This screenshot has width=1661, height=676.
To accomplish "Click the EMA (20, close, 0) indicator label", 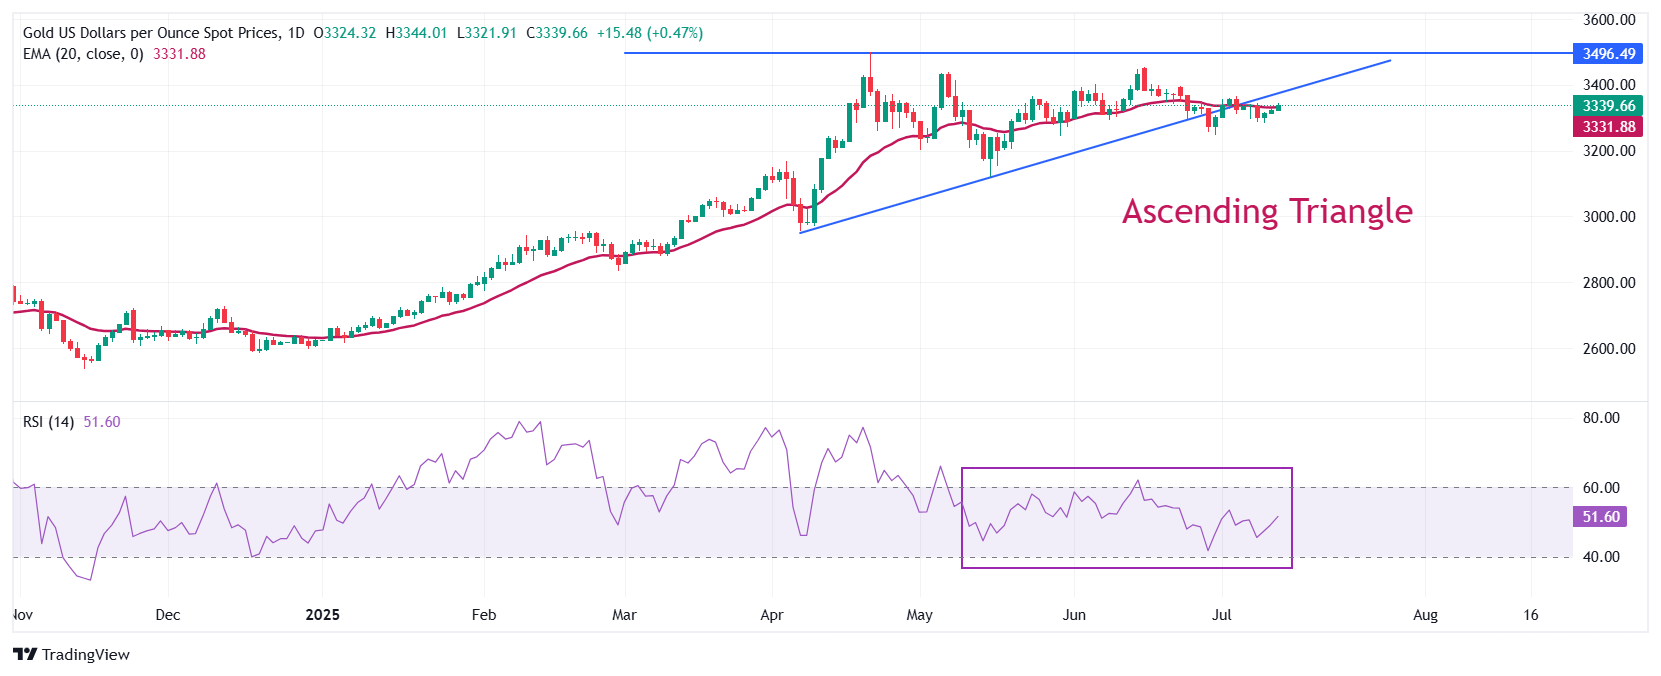I will coord(83,54).
